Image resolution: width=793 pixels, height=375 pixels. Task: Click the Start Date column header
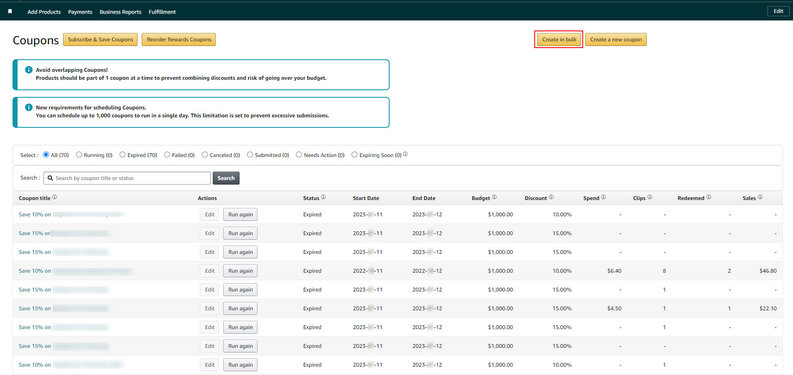366,198
